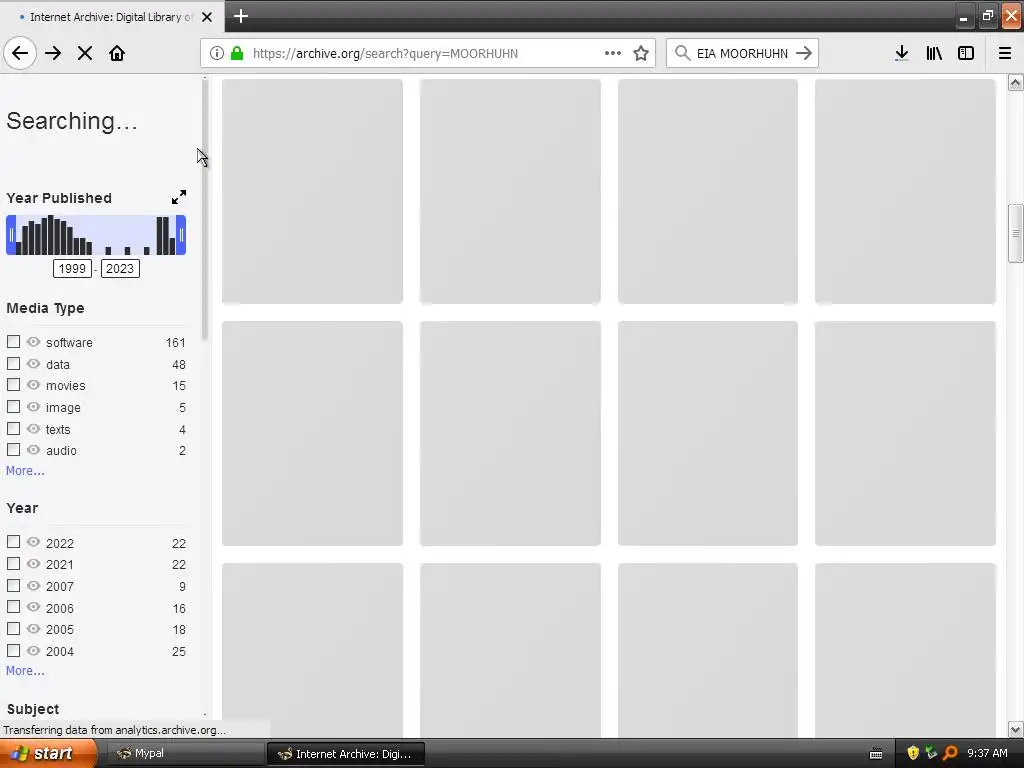Click the EIA MOORHUHN search box
Viewport: 1024px width, 768px height.
pyautogui.click(x=742, y=54)
